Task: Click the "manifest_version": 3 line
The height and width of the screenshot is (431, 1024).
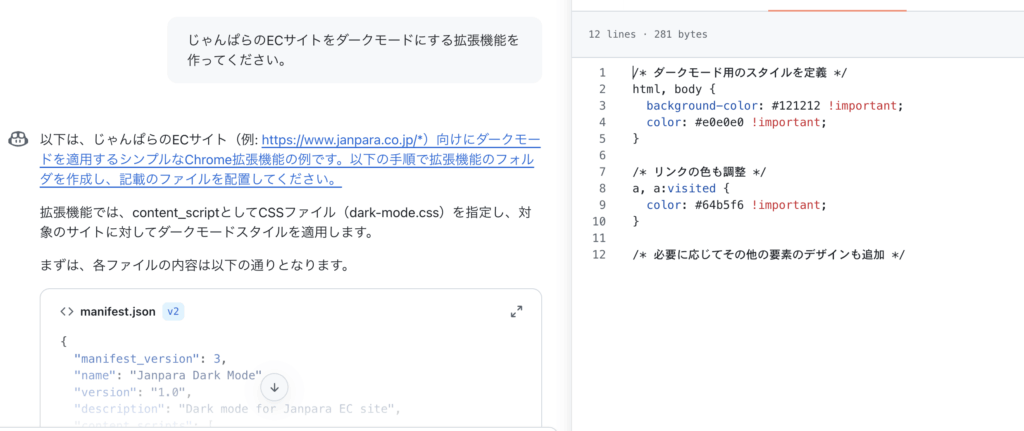Action: coord(151,358)
